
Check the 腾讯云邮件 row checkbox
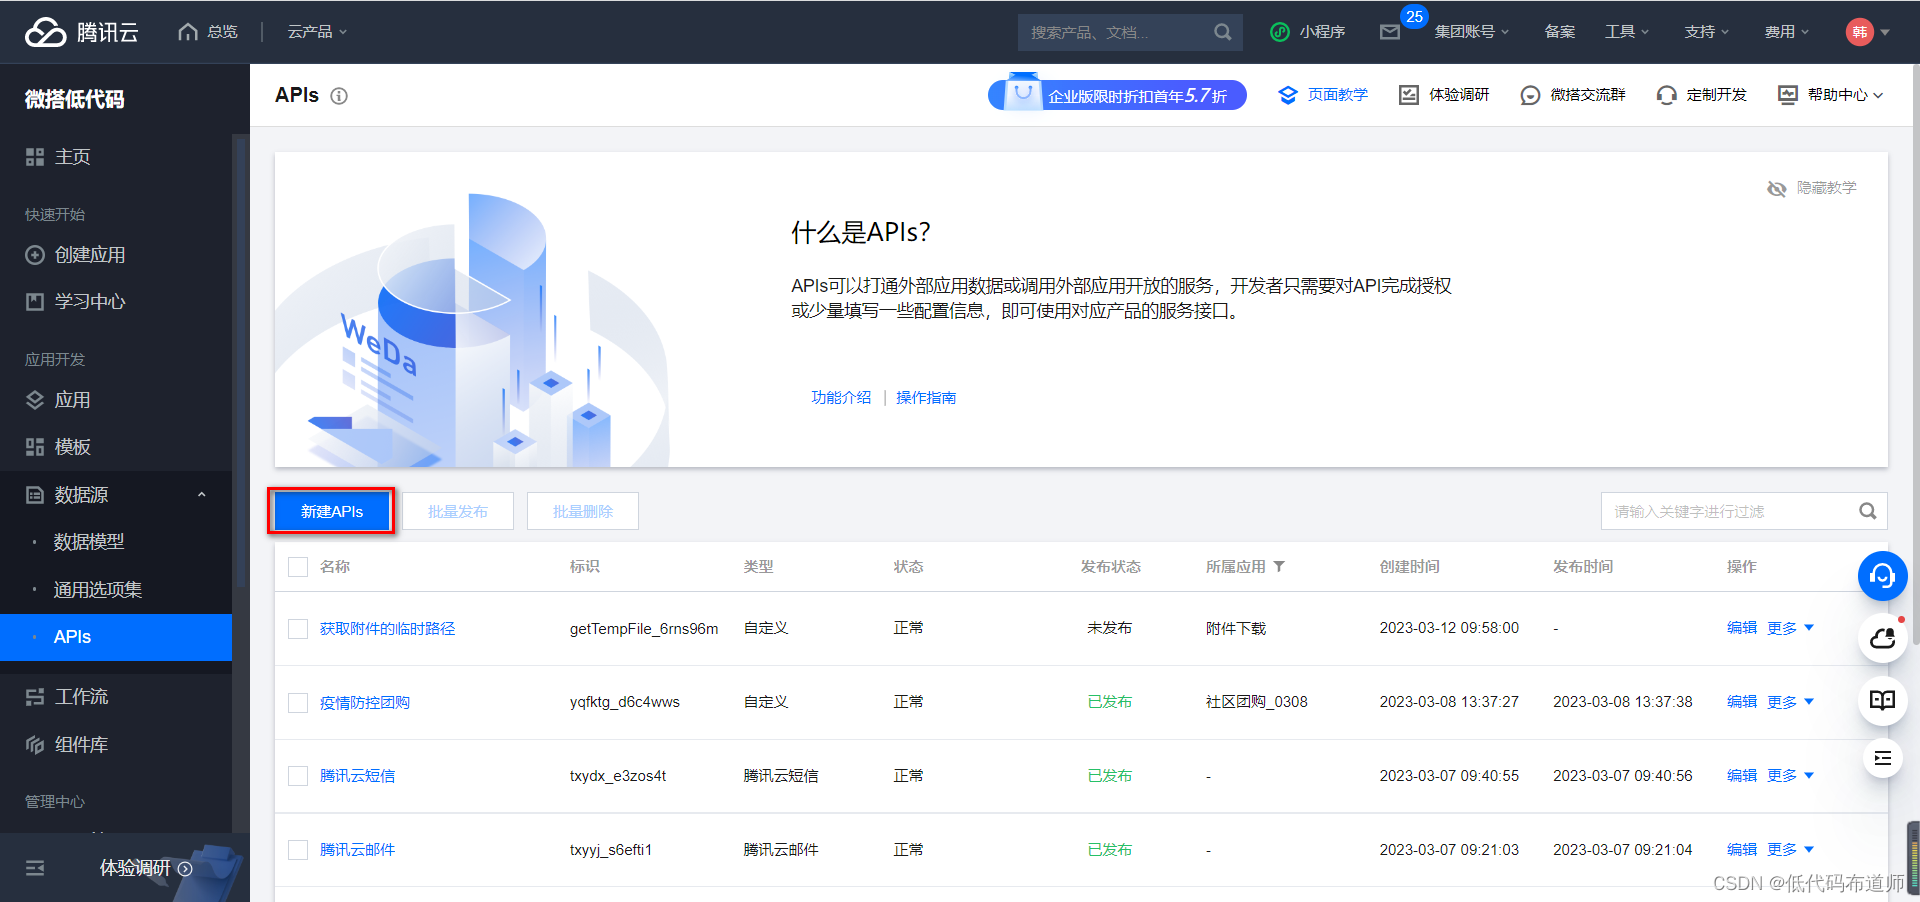tap(298, 850)
